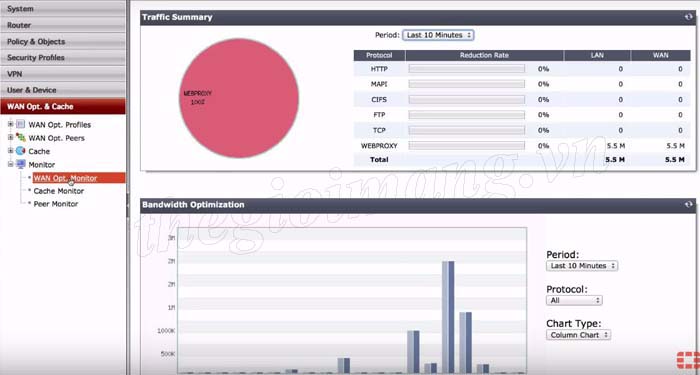Image resolution: width=700 pixels, height=375 pixels.
Task: Click the red Fortinet logo icon
Action: tap(688, 360)
